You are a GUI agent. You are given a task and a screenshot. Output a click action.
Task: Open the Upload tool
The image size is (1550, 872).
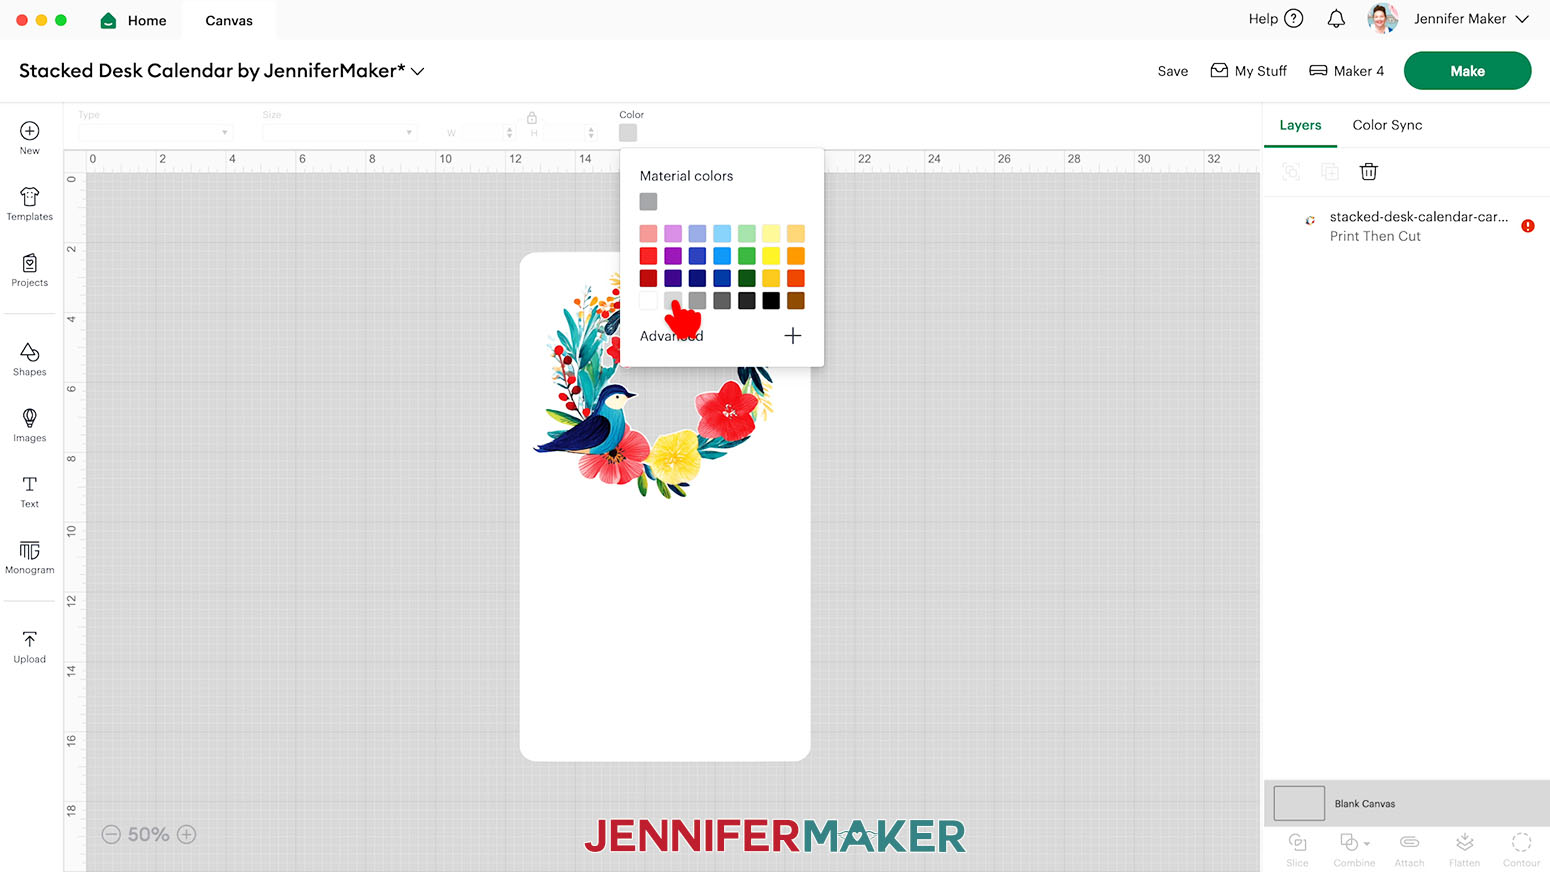click(x=30, y=647)
